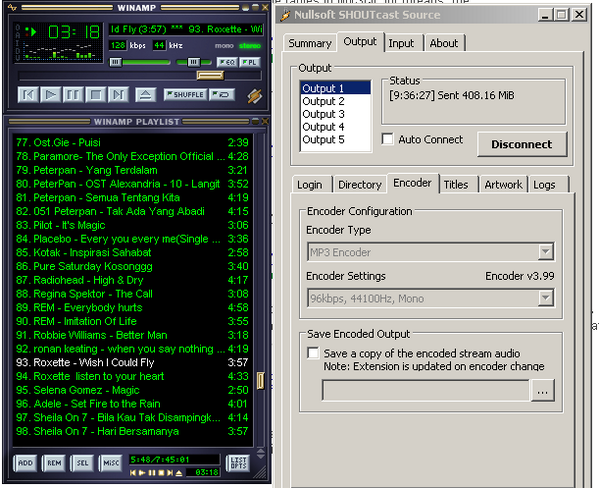
Task: Click the playlist mini stop control
Action: coord(161,473)
